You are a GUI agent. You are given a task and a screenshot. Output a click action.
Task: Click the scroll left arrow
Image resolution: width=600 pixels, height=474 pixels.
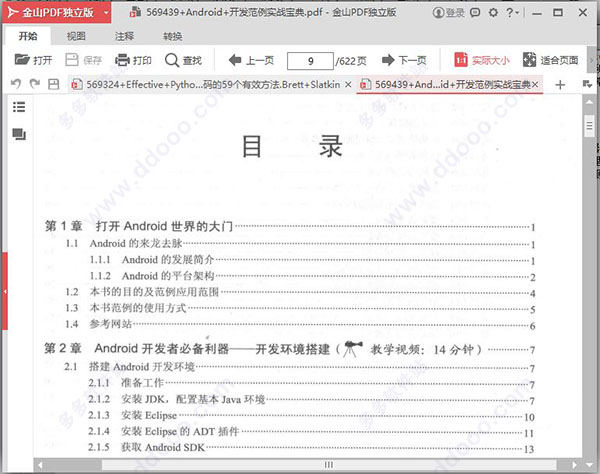pos(40,465)
